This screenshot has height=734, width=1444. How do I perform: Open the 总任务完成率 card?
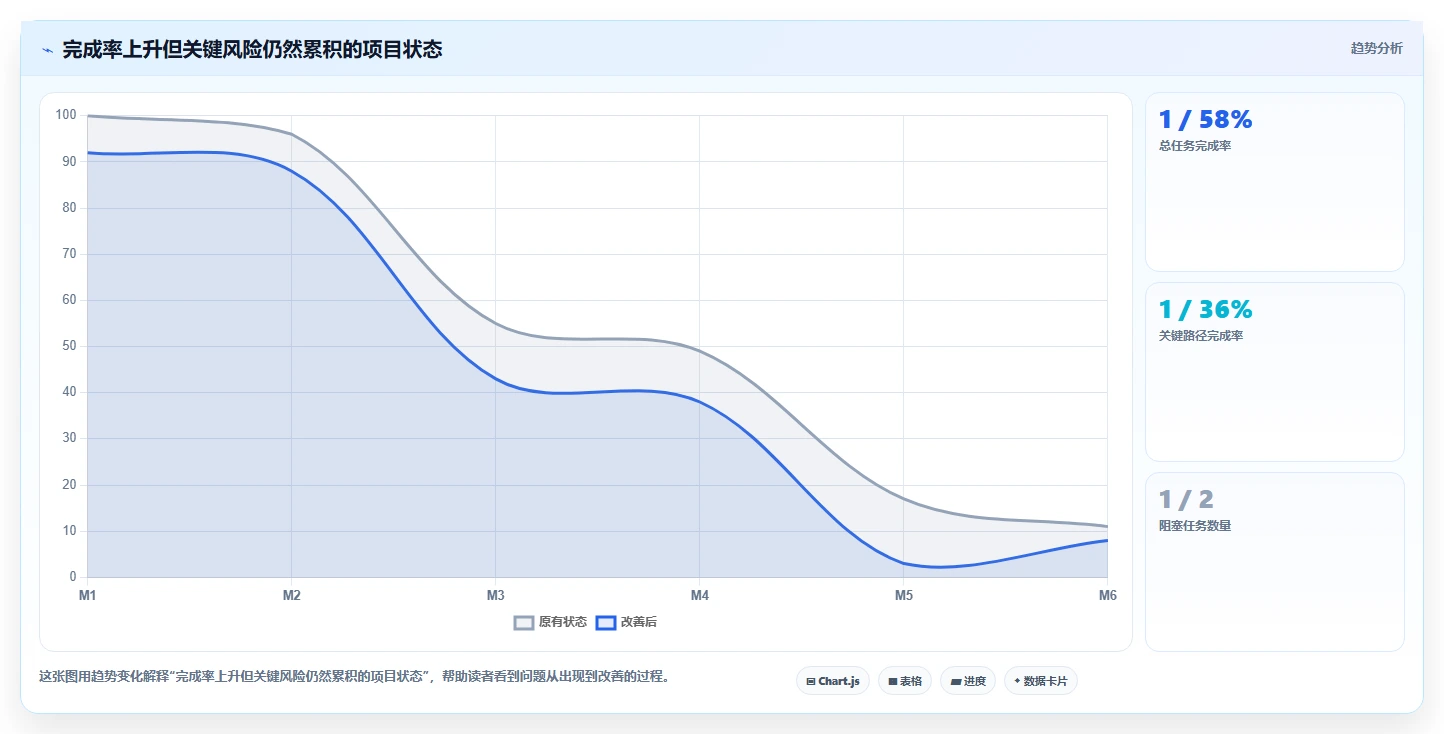coord(1274,182)
